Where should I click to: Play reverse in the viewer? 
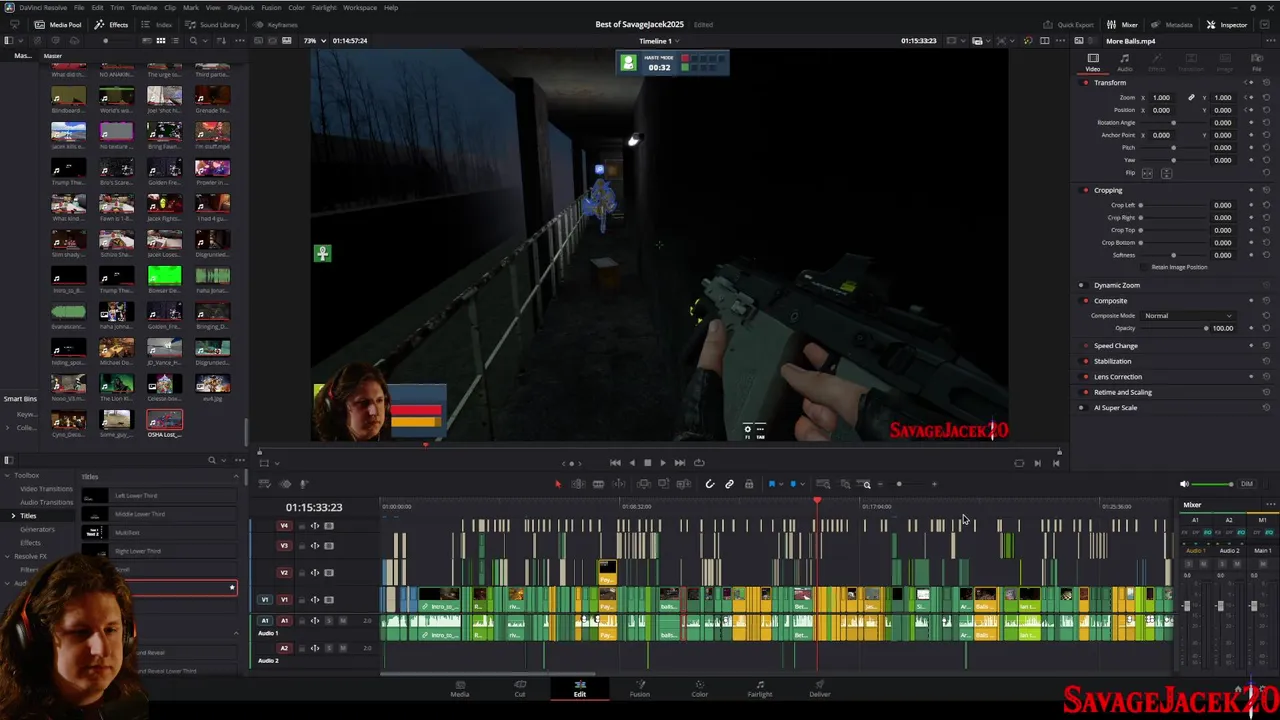(x=631, y=463)
